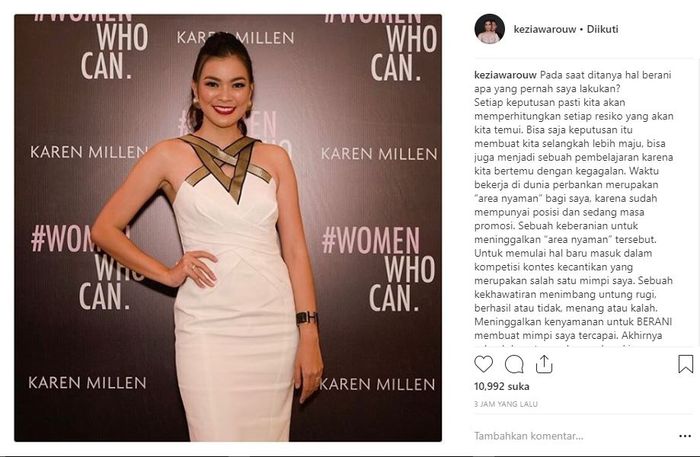Click the bottom-left KAREN MILLEN backdrop text

click(88, 383)
